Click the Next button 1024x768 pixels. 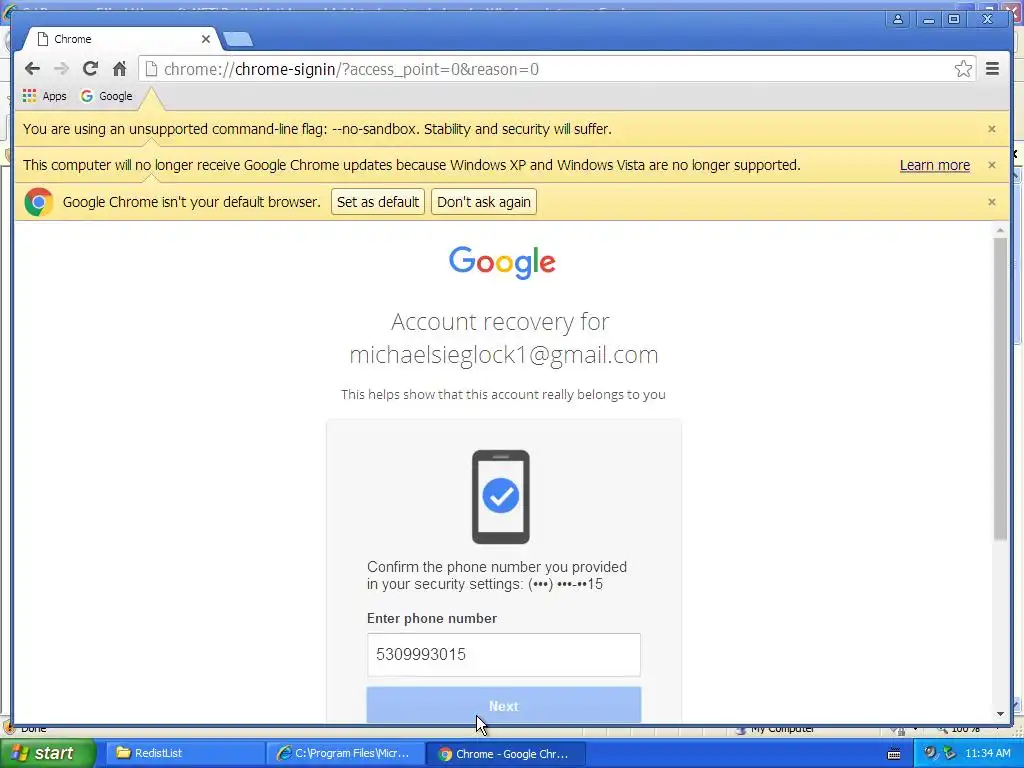504,705
